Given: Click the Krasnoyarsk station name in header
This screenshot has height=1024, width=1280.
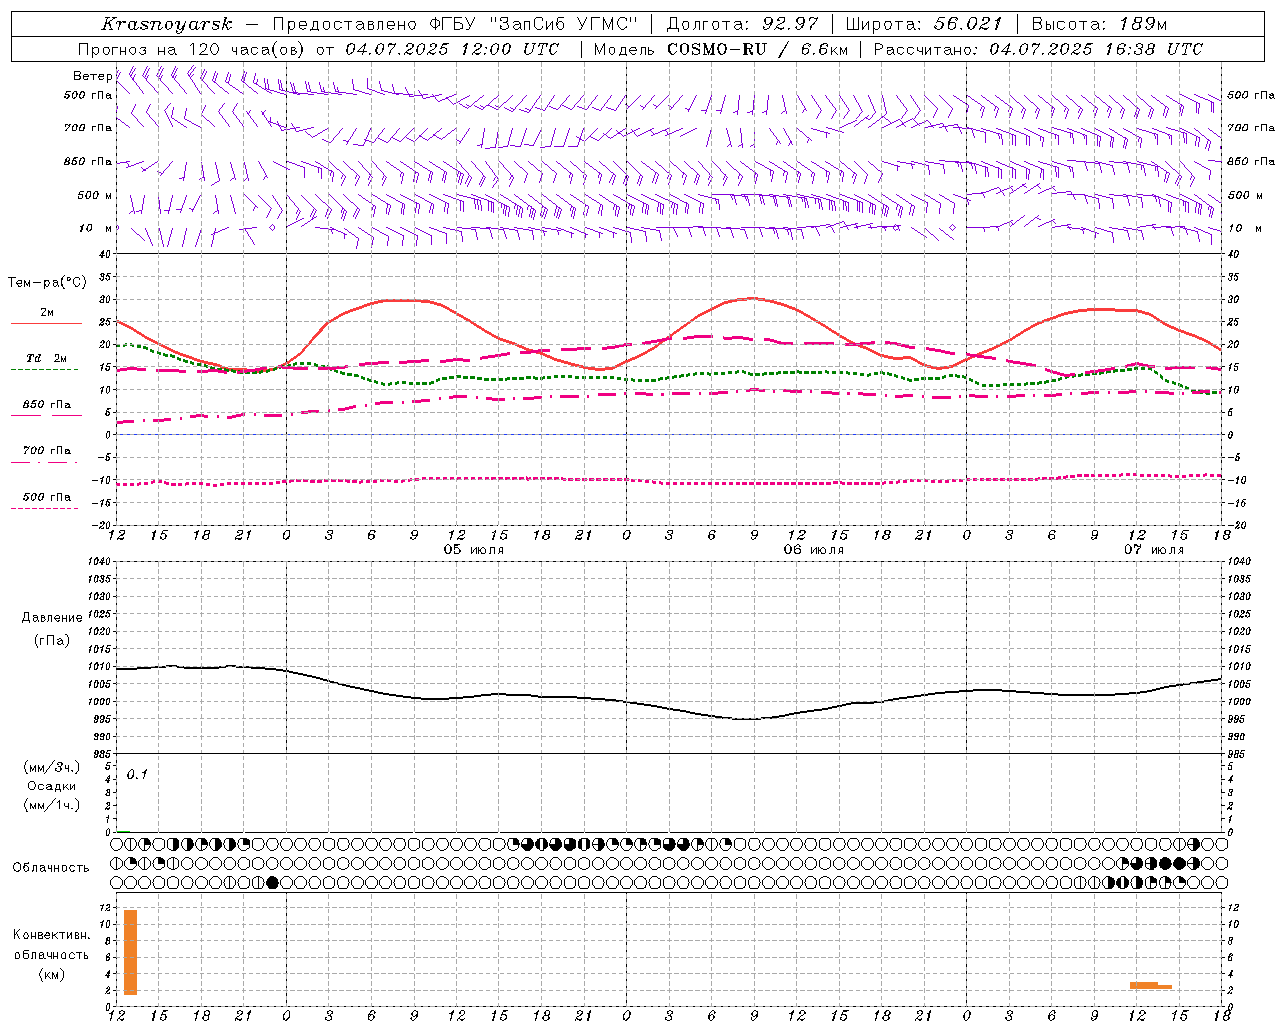Looking at the screenshot, I should tap(166, 24).
